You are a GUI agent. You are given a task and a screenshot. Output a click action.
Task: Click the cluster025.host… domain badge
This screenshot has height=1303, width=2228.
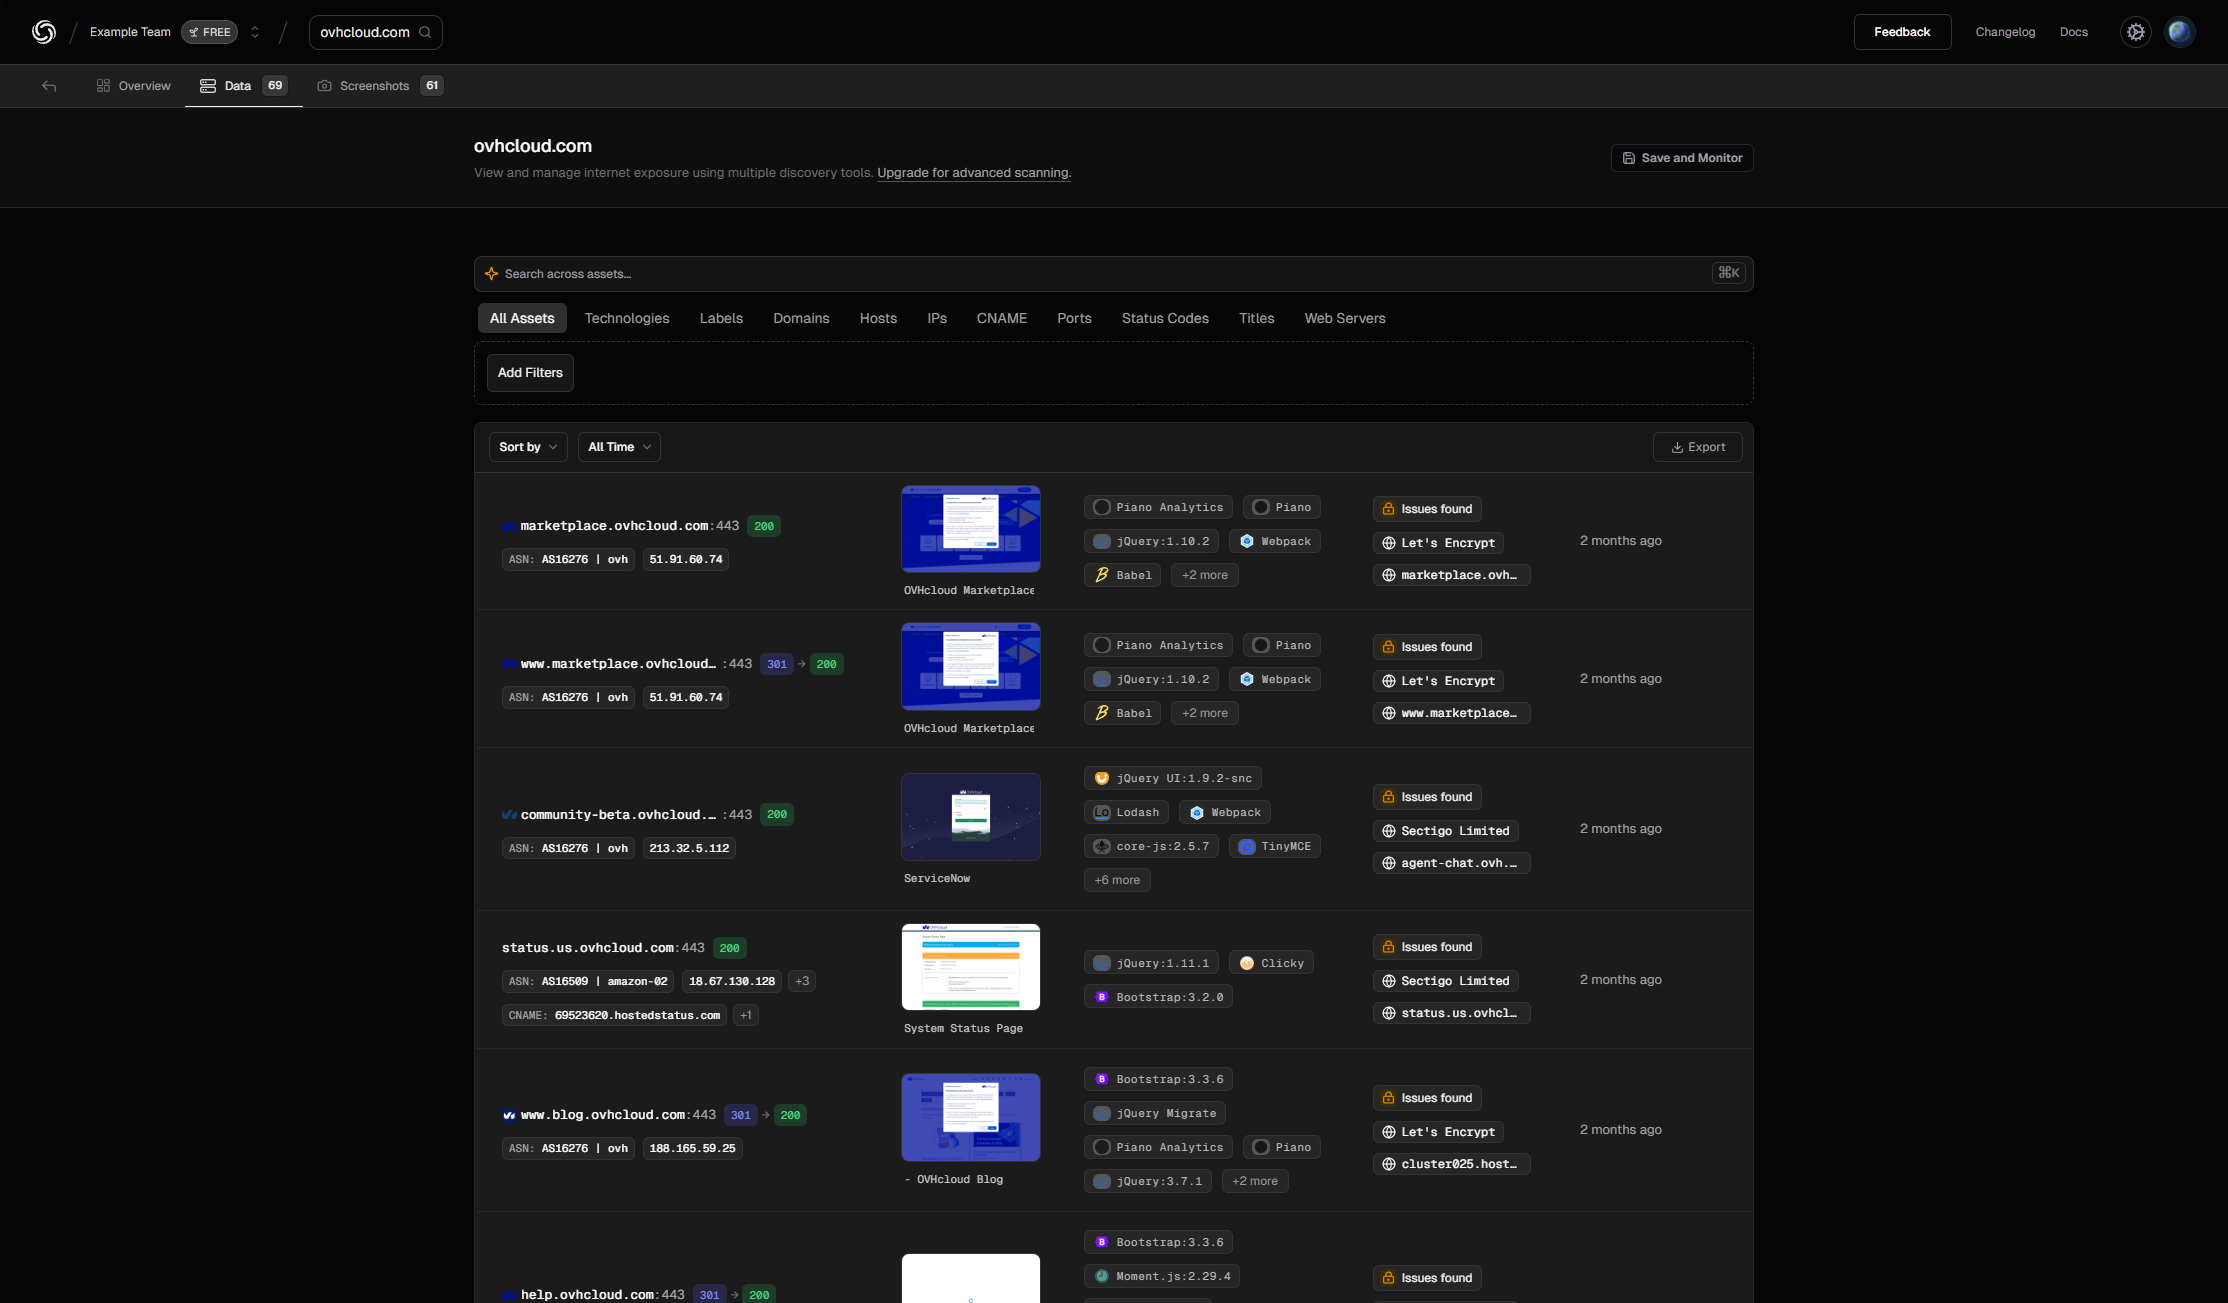click(1451, 1164)
